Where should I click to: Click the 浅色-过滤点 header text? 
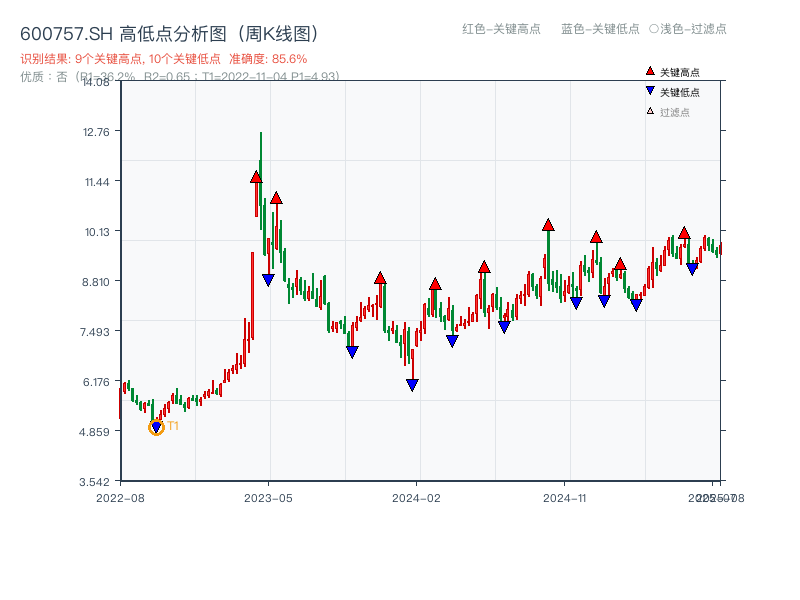pos(693,29)
